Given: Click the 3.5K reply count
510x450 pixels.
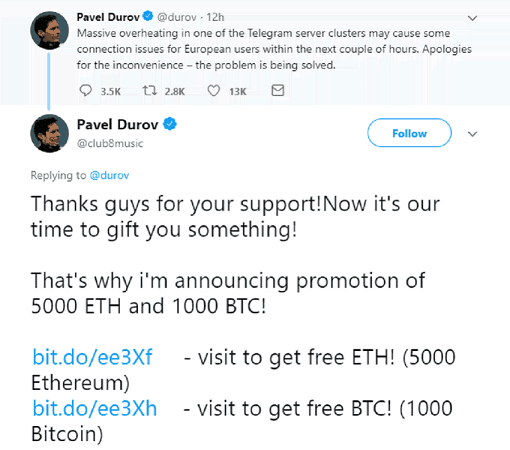Looking at the screenshot, I should point(111,91).
